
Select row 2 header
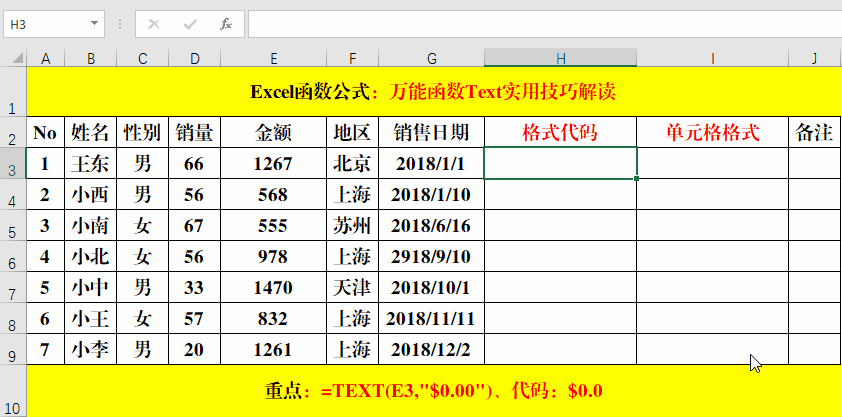[x=13, y=132]
